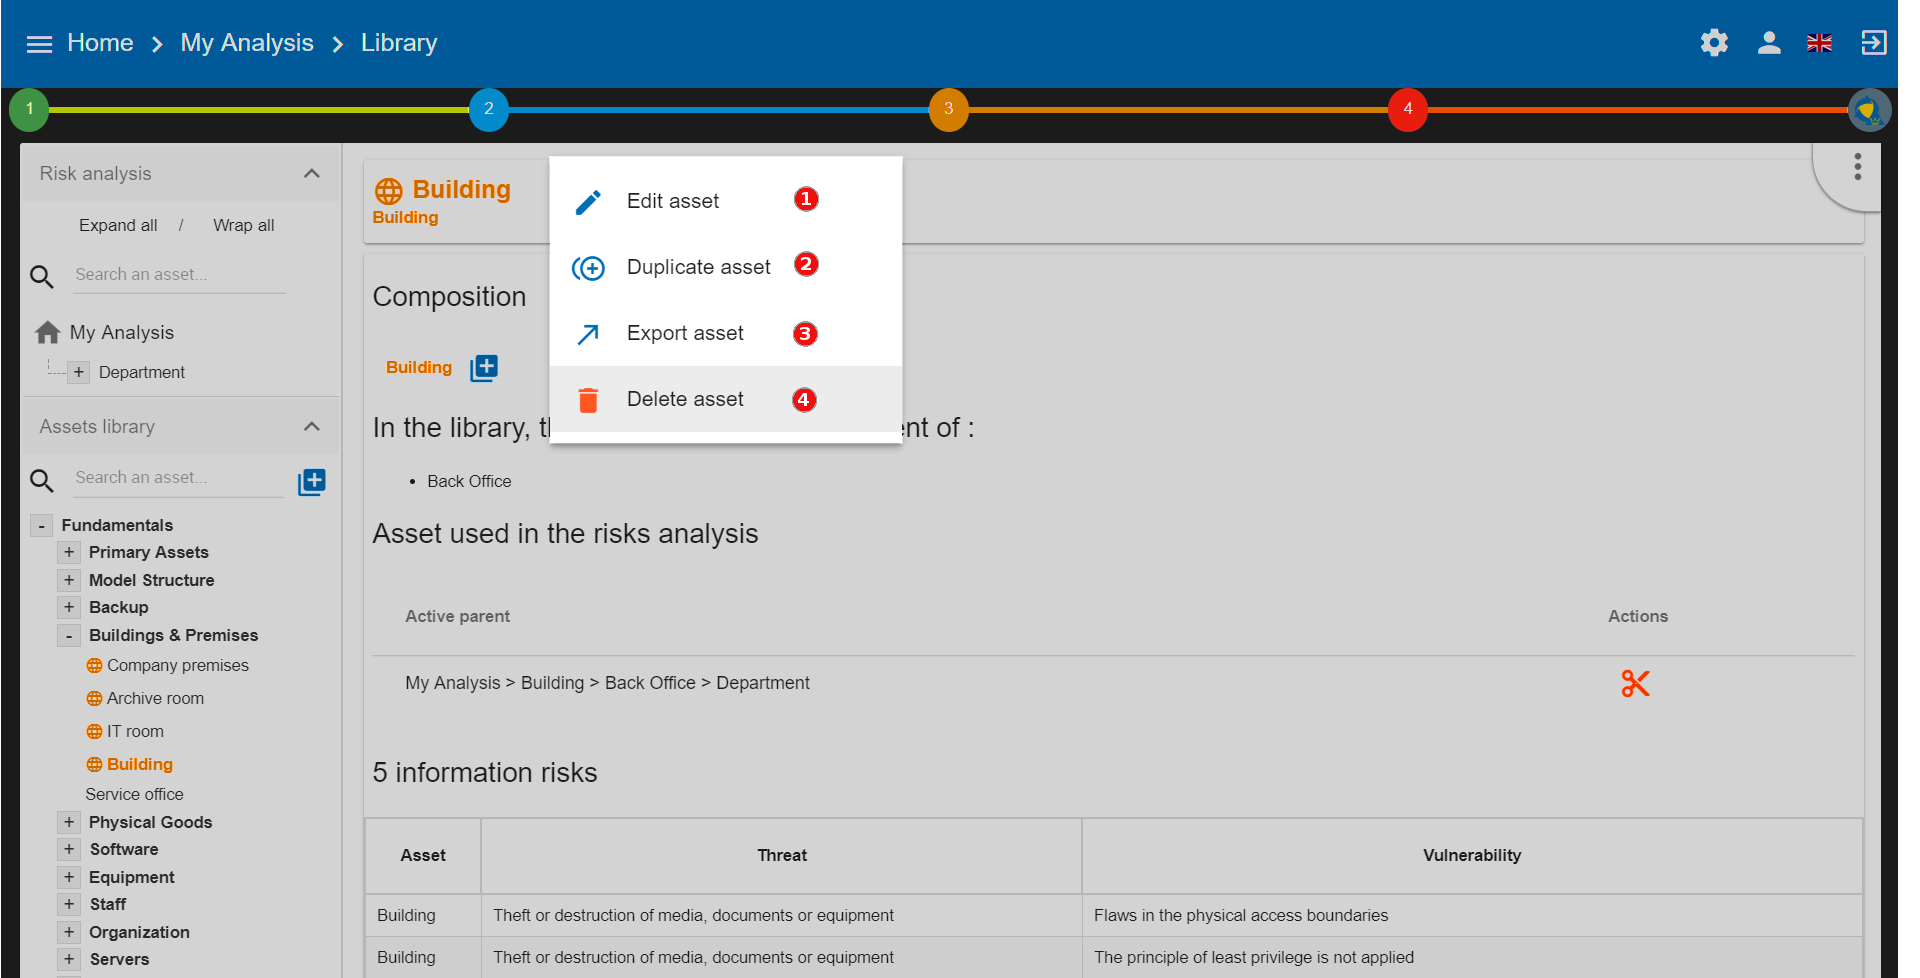Click the globe icon next to IT room
This screenshot has width=1920, height=978.
[x=94, y=731]
